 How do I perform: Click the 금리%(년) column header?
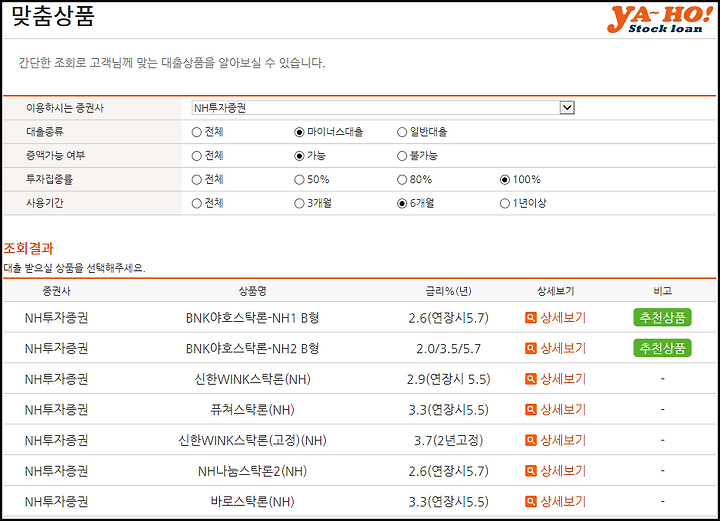(x=449, y=291)
